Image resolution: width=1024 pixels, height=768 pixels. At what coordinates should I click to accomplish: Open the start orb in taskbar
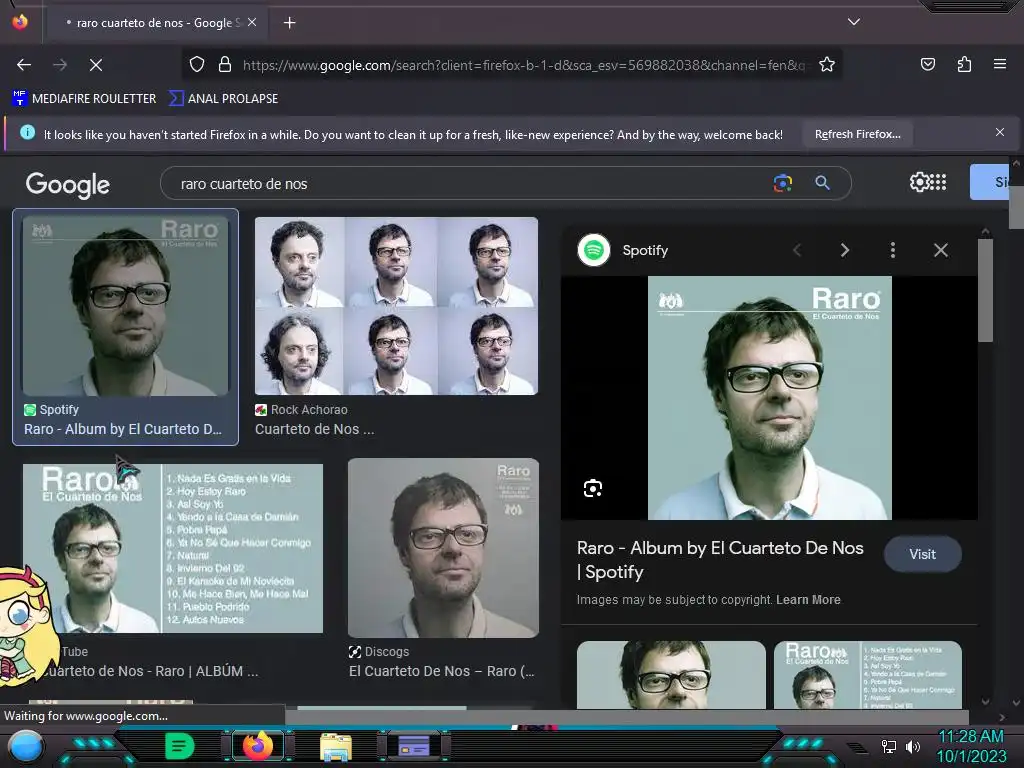point(25,747)
